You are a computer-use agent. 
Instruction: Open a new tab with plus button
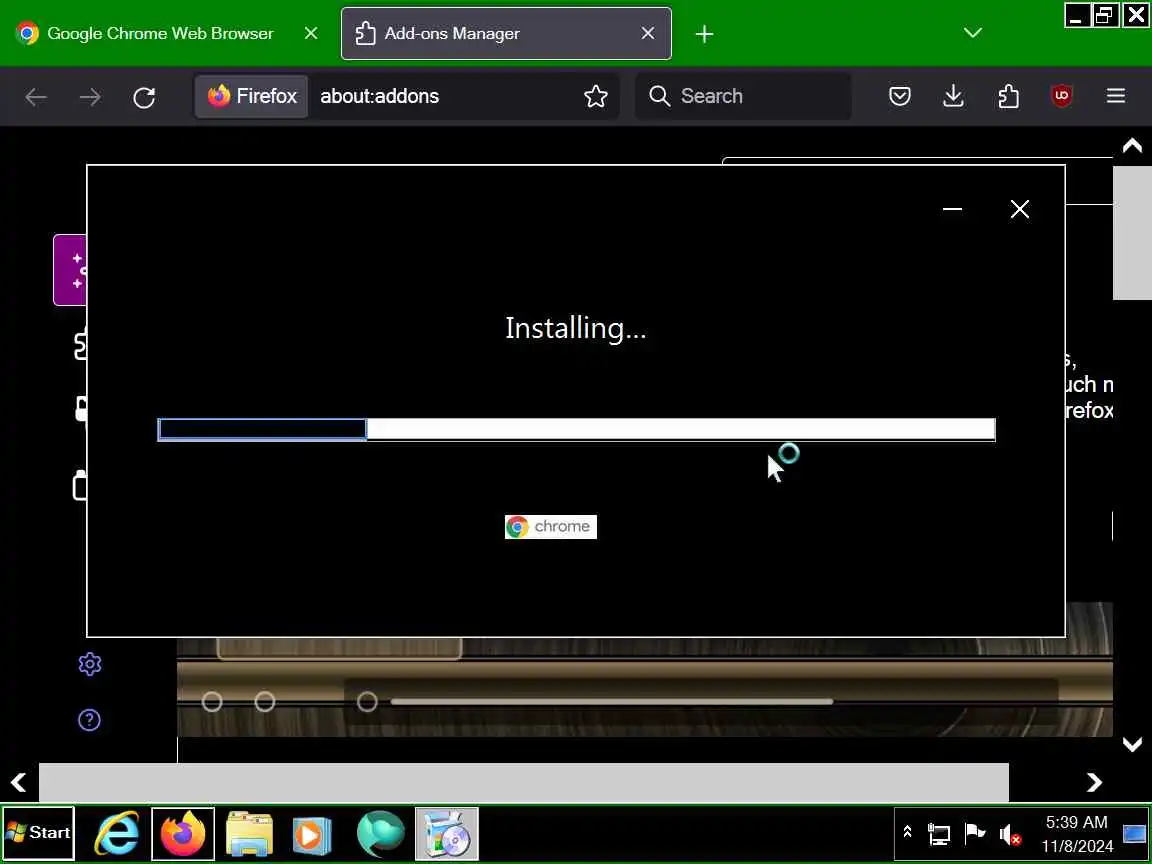click(704, 34)
